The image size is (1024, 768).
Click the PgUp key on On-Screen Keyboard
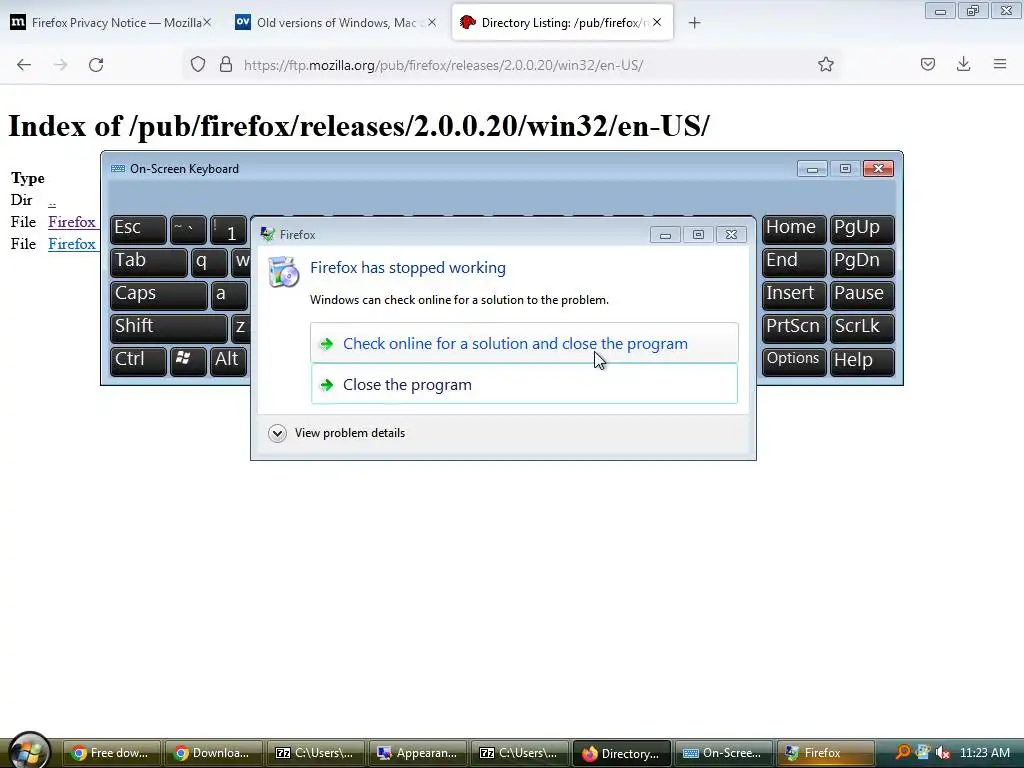pyautogui.click(x=862, y=229)
